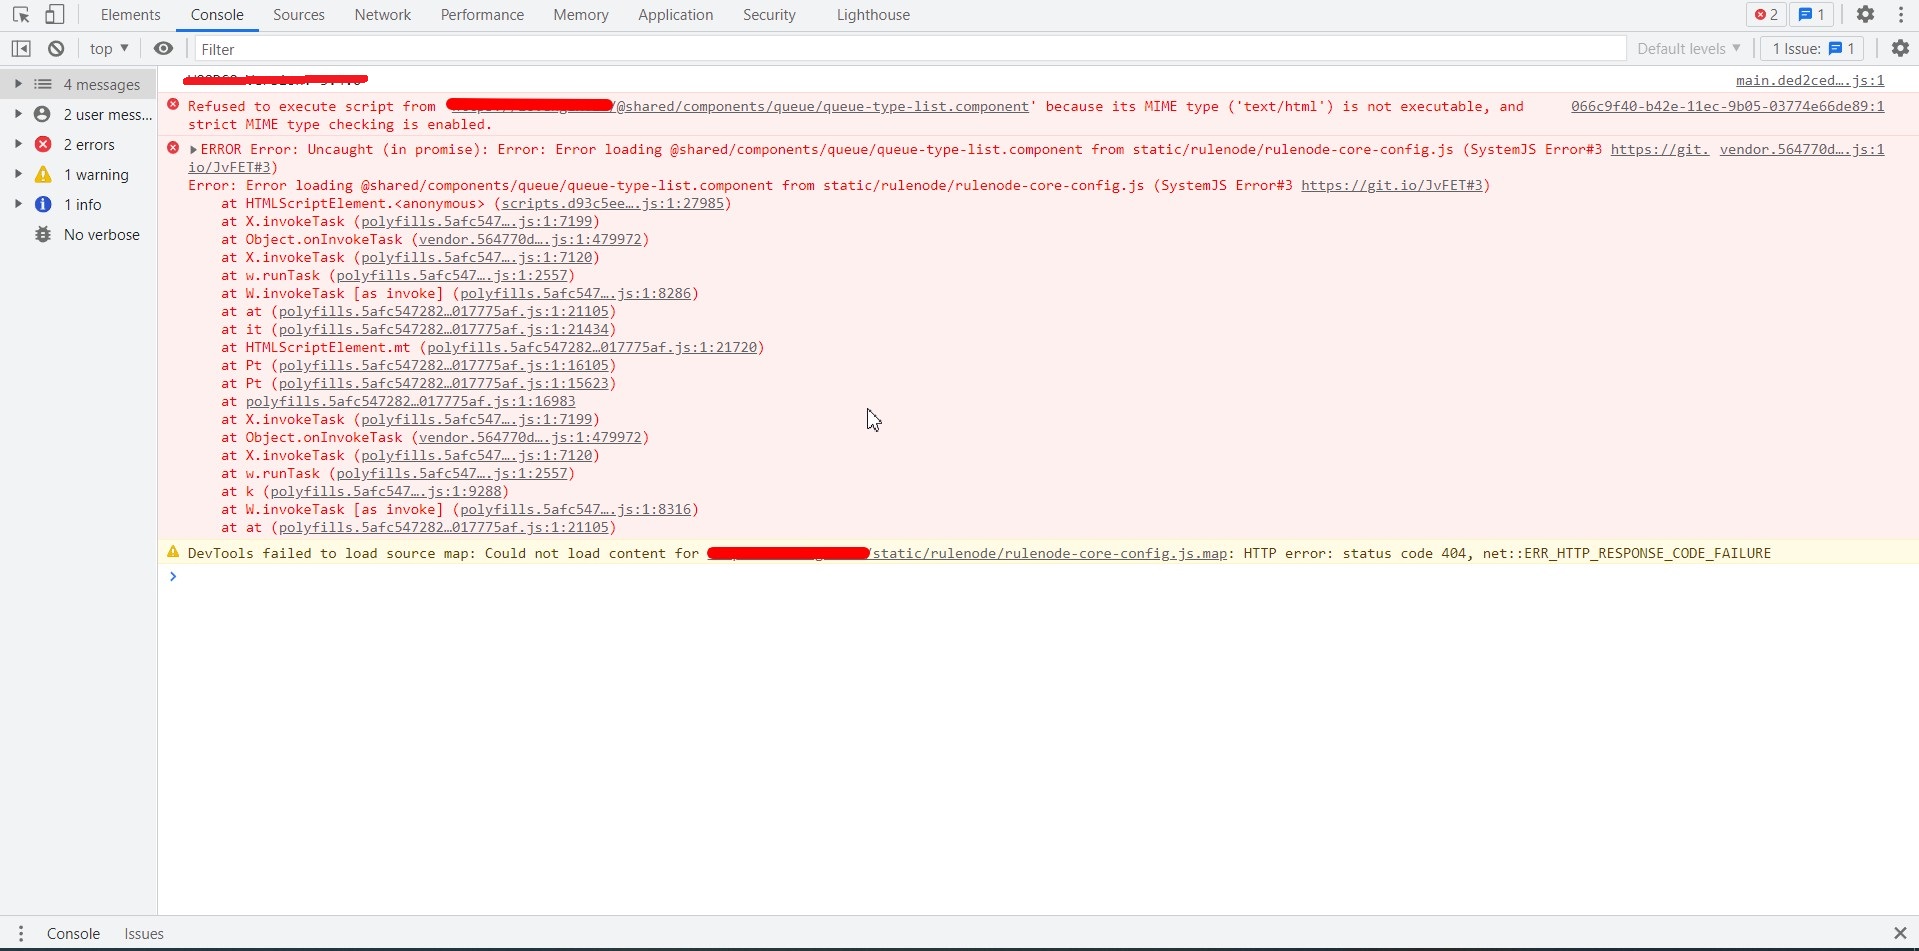Viewport: 1919px width, 951px height.
Task: Click the red error counter badge
Action: click(x=1765, y=14)
